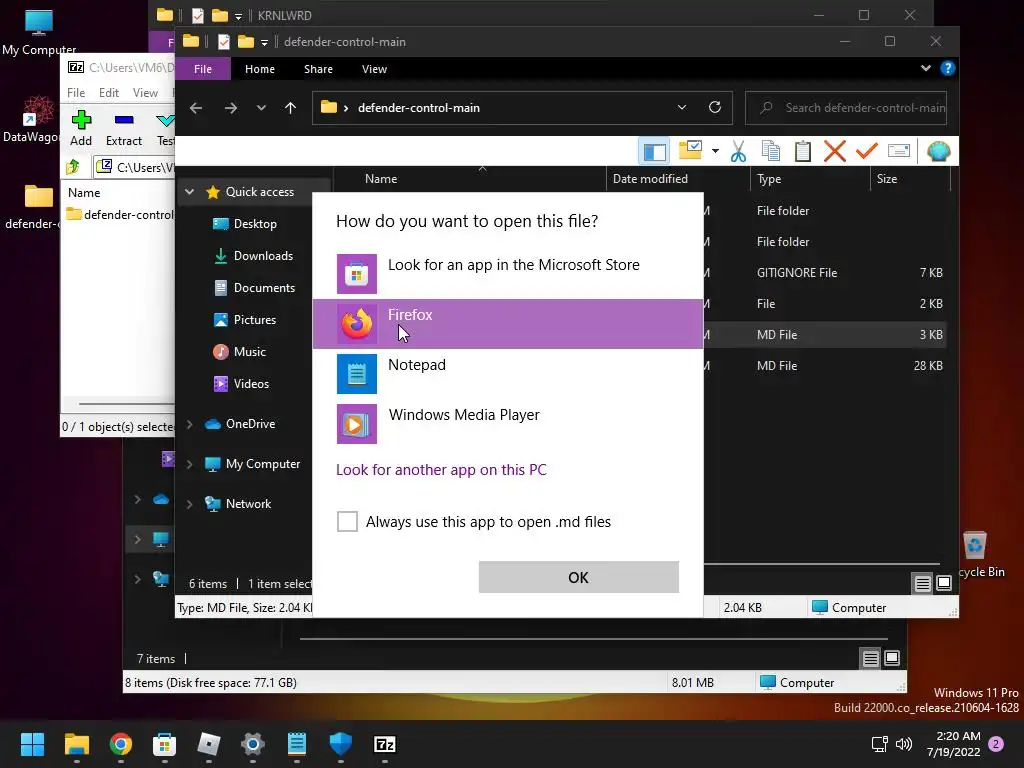This screenshot has height=768, width=1024.
Task: Pick Windows Media Player option
Action: pos(507,424)
